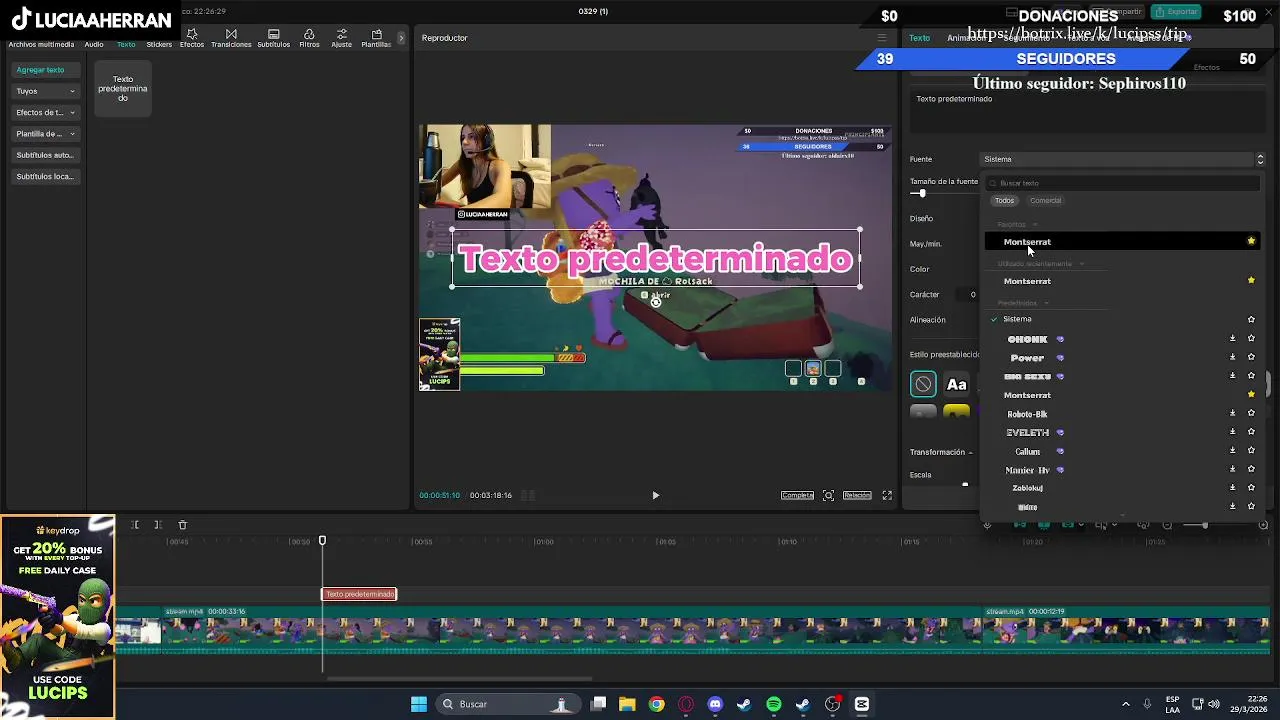Switch to Archivos multimedia tab
This screenshot has width=1280, height=720.
point(41,44)
